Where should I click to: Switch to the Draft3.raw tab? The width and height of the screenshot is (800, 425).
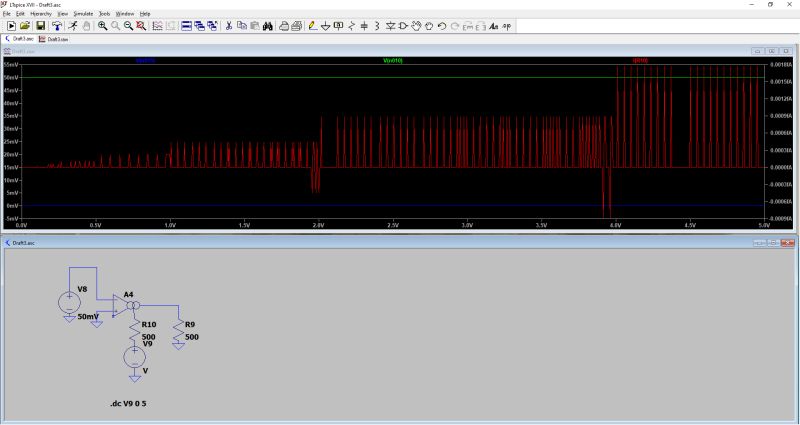point(54,39)
